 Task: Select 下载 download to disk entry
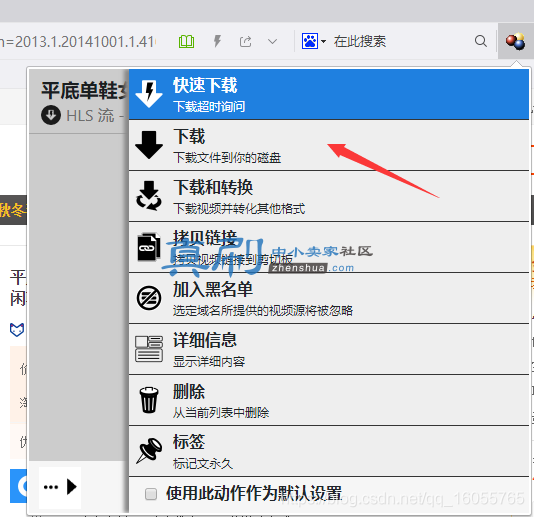[329, 145]
